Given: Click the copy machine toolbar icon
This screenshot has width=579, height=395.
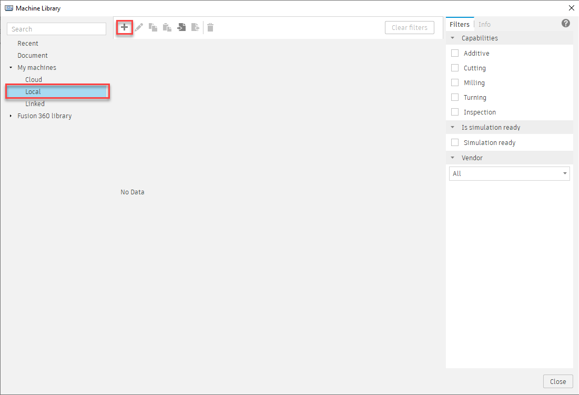Looking at the screenshot, I should (153, 27).
